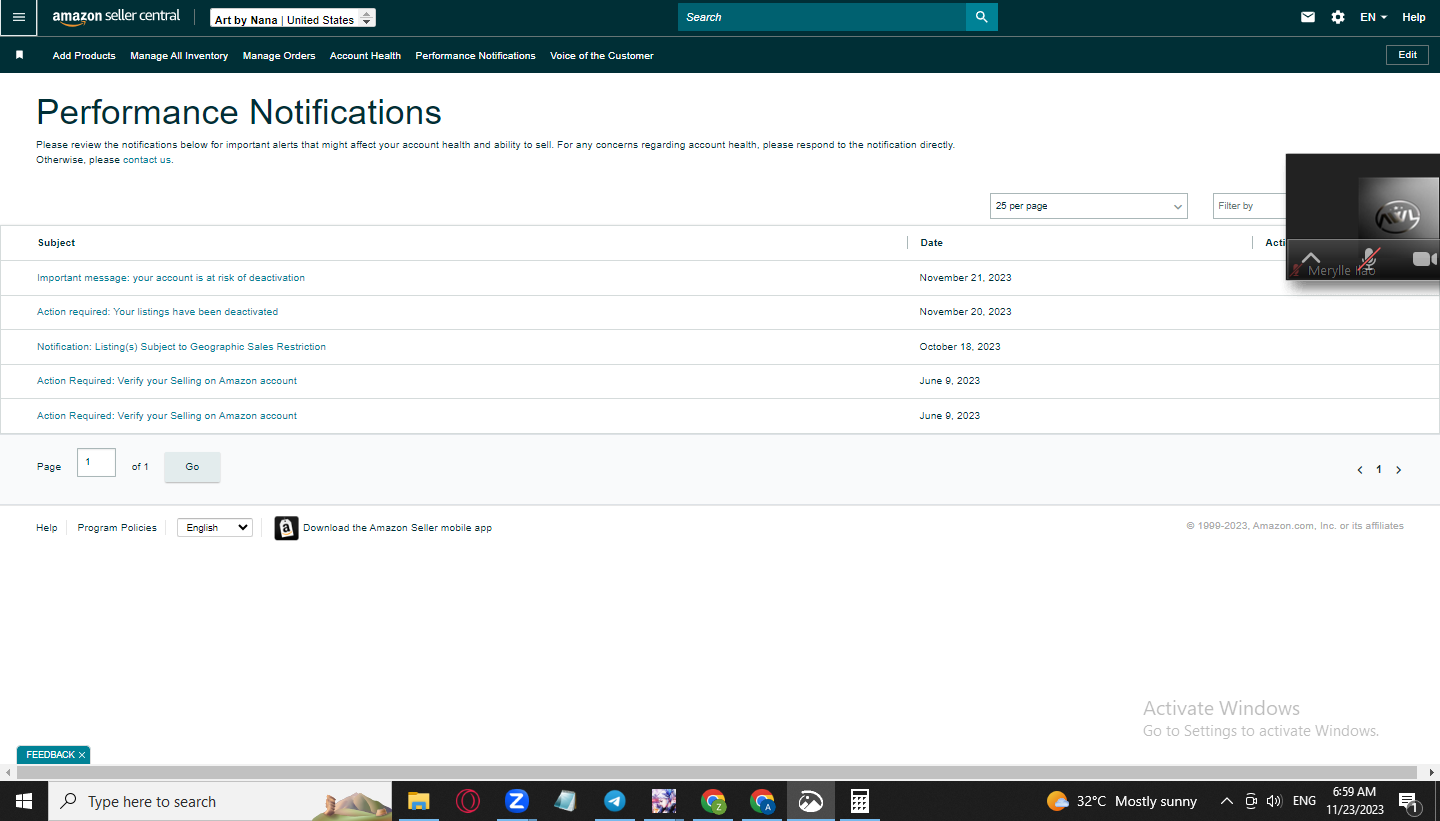
Task: Click the Amazon Seller app icon in footer
Action: click(x=286, y=528)
